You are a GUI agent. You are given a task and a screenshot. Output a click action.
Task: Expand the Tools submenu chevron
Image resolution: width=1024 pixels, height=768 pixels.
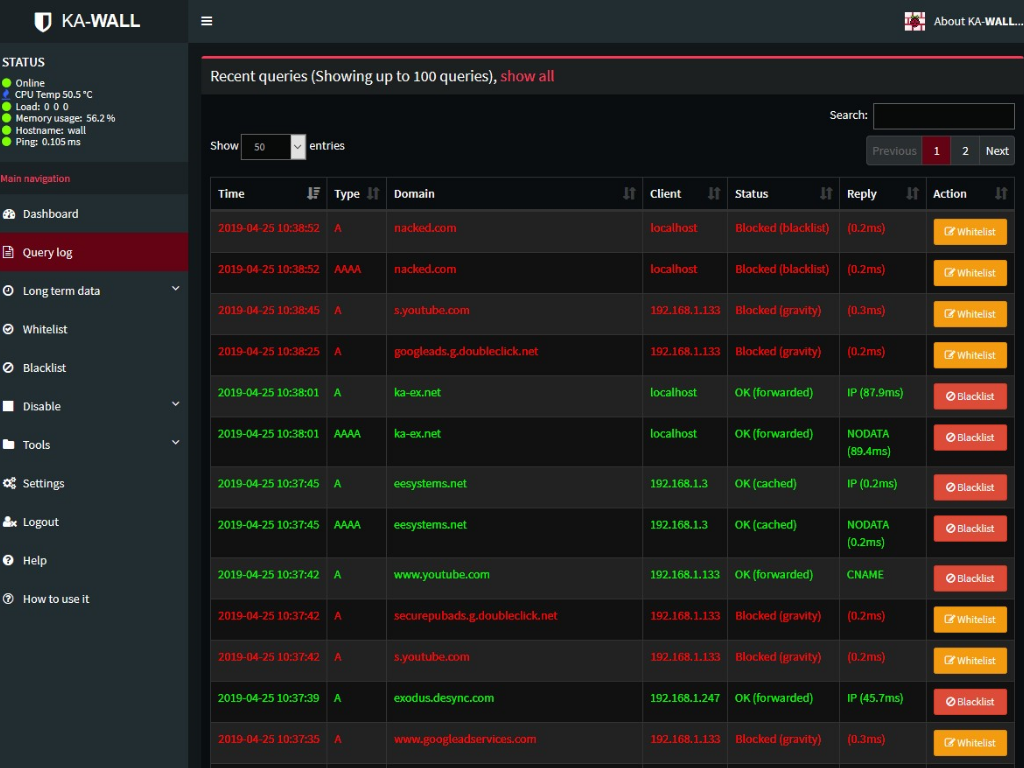[x=175, y=443]
